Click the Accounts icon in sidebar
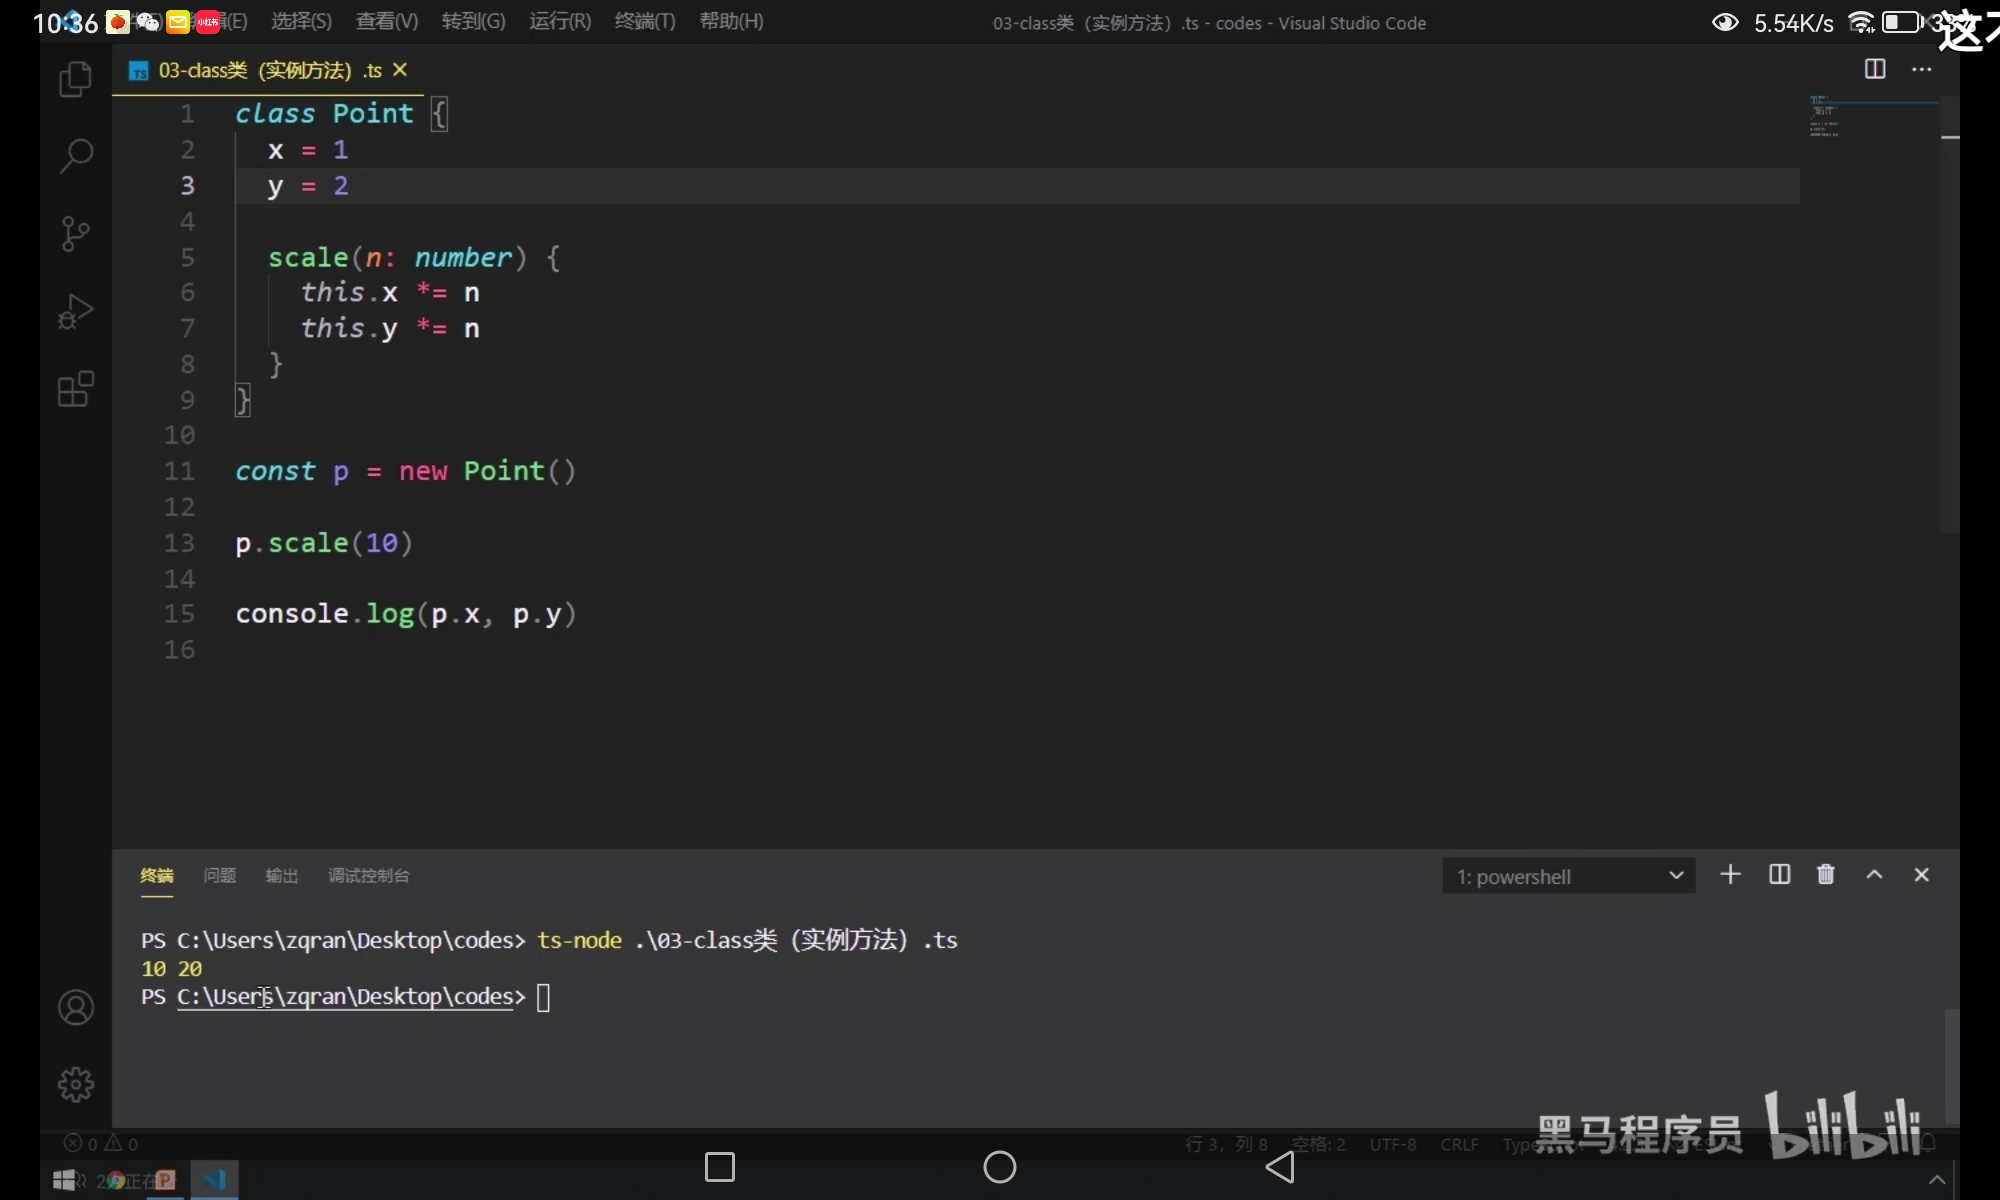The image size is (2000, 1200). tap(76, 1007)
